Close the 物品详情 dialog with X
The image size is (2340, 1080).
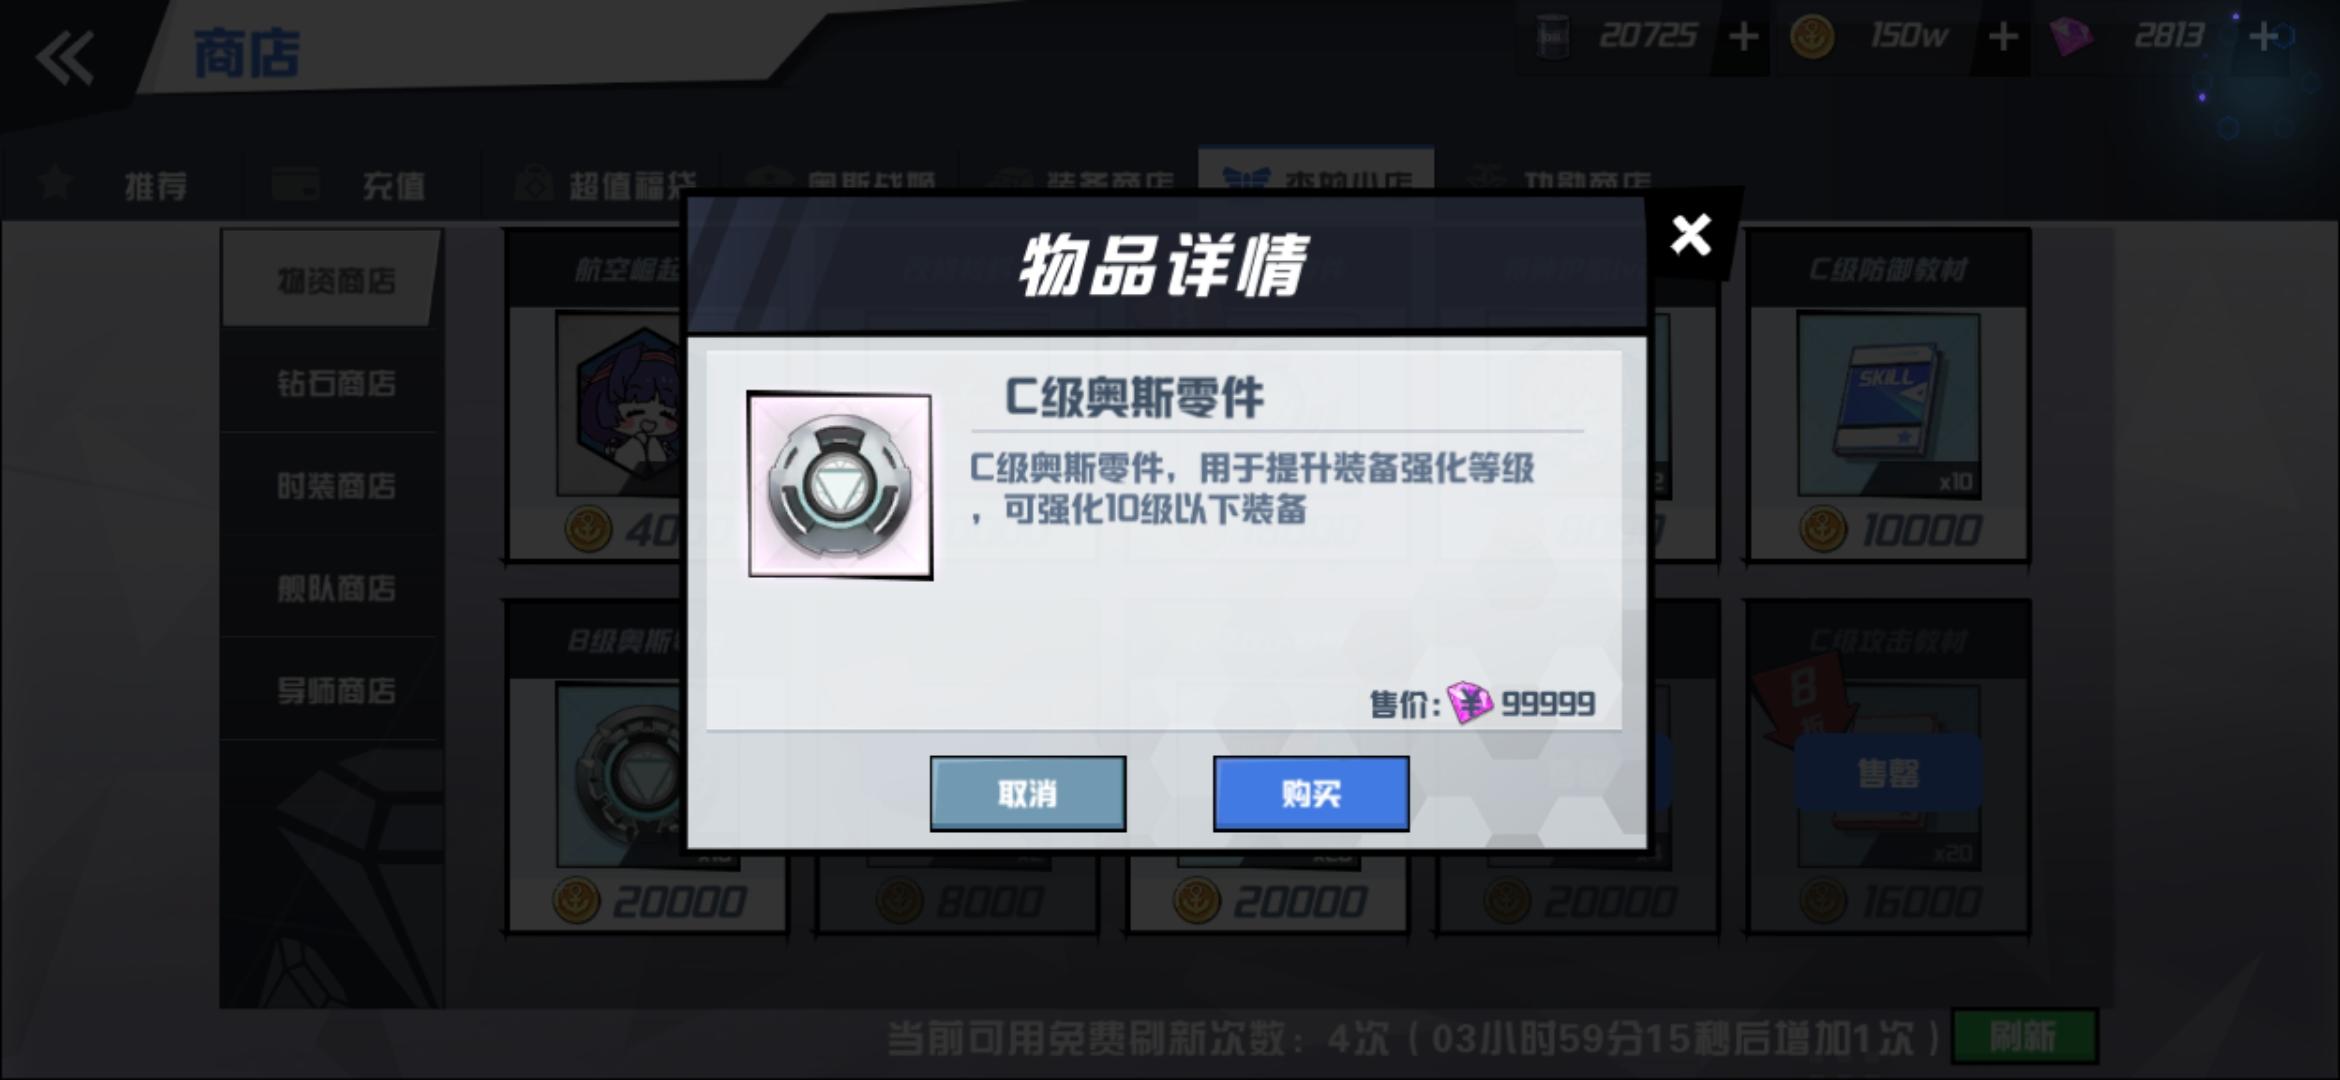[1691, 235]
